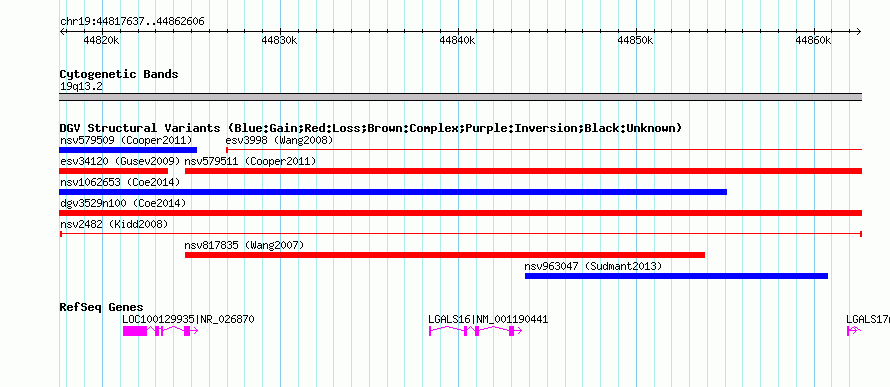Select the red nsv817835 loss bar
Screen dimensions: 890x387
(445, 255)
